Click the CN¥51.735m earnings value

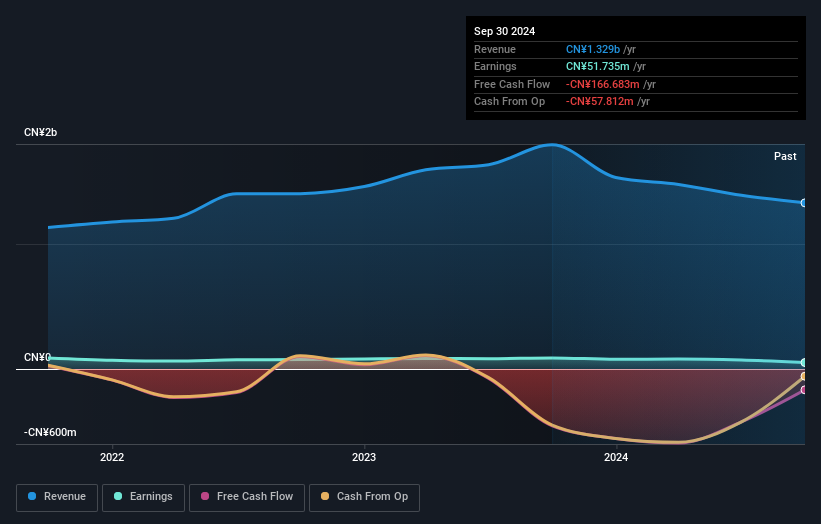(597, 66)
